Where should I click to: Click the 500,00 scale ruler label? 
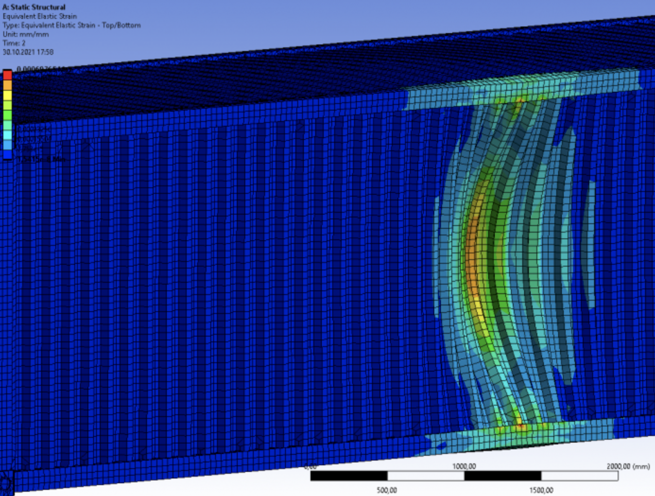387,490
